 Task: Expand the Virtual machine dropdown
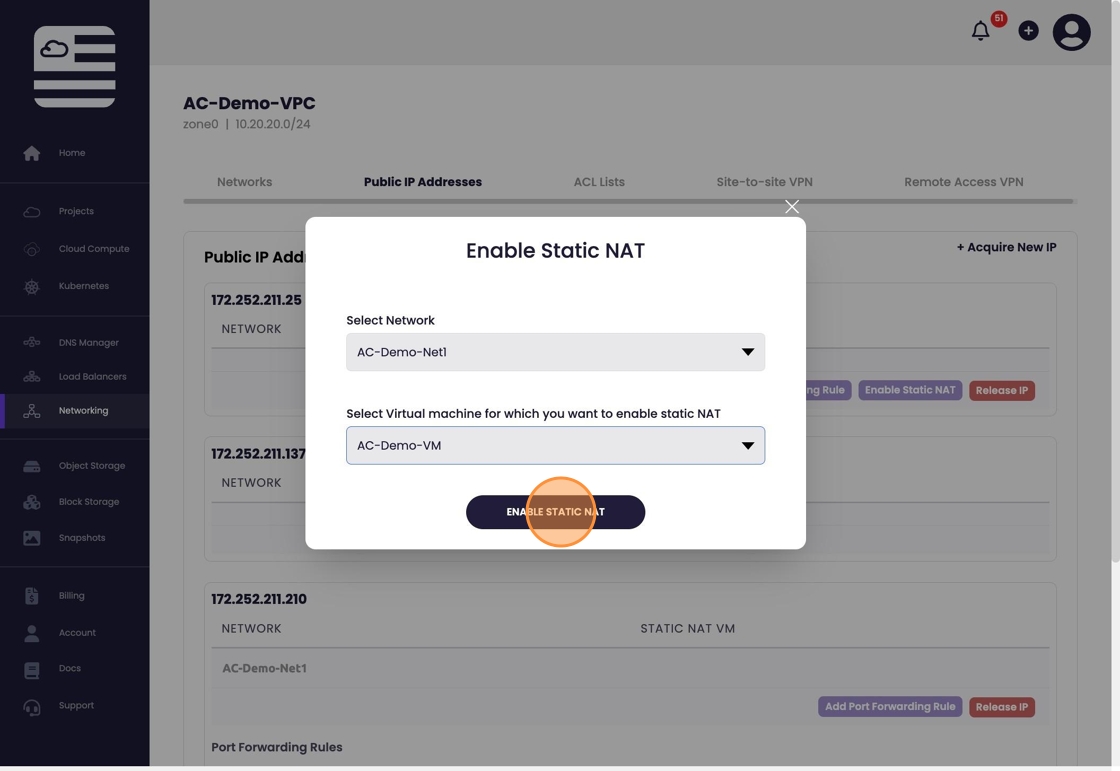(x=555, y=446)
